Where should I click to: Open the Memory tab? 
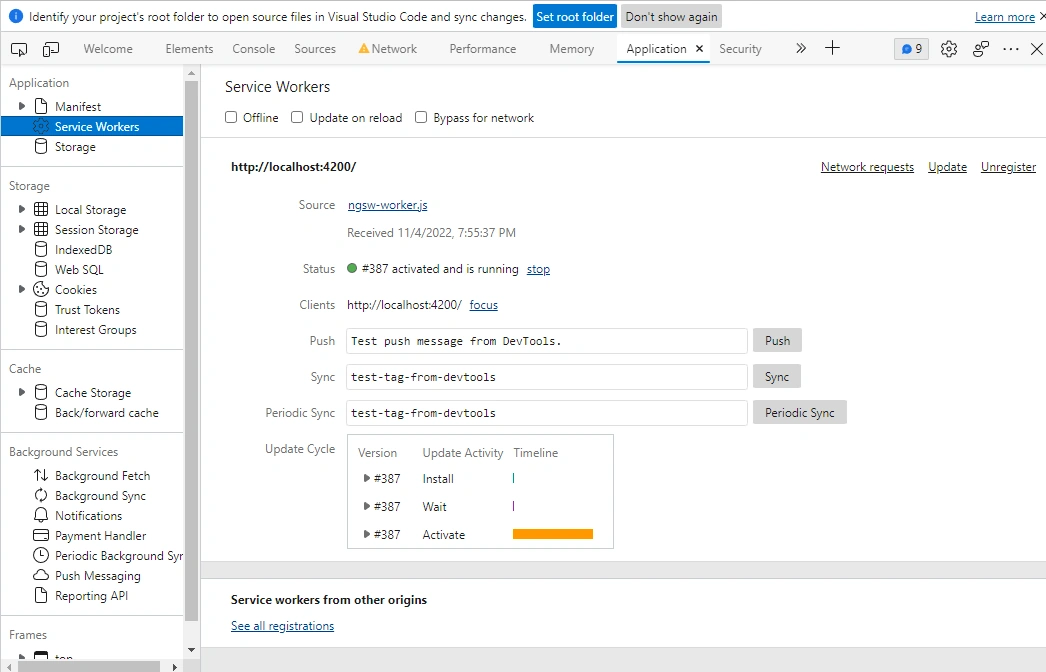coord(572,49)
